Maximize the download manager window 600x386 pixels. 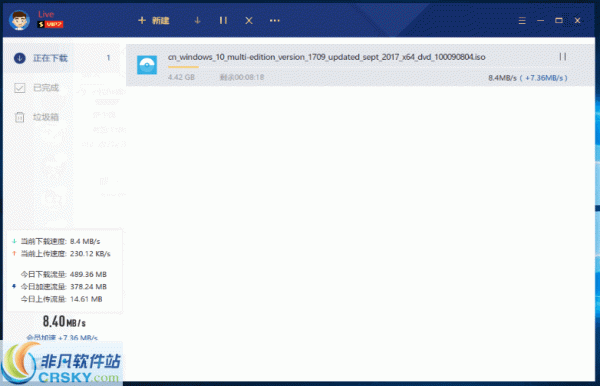point(559,20)
